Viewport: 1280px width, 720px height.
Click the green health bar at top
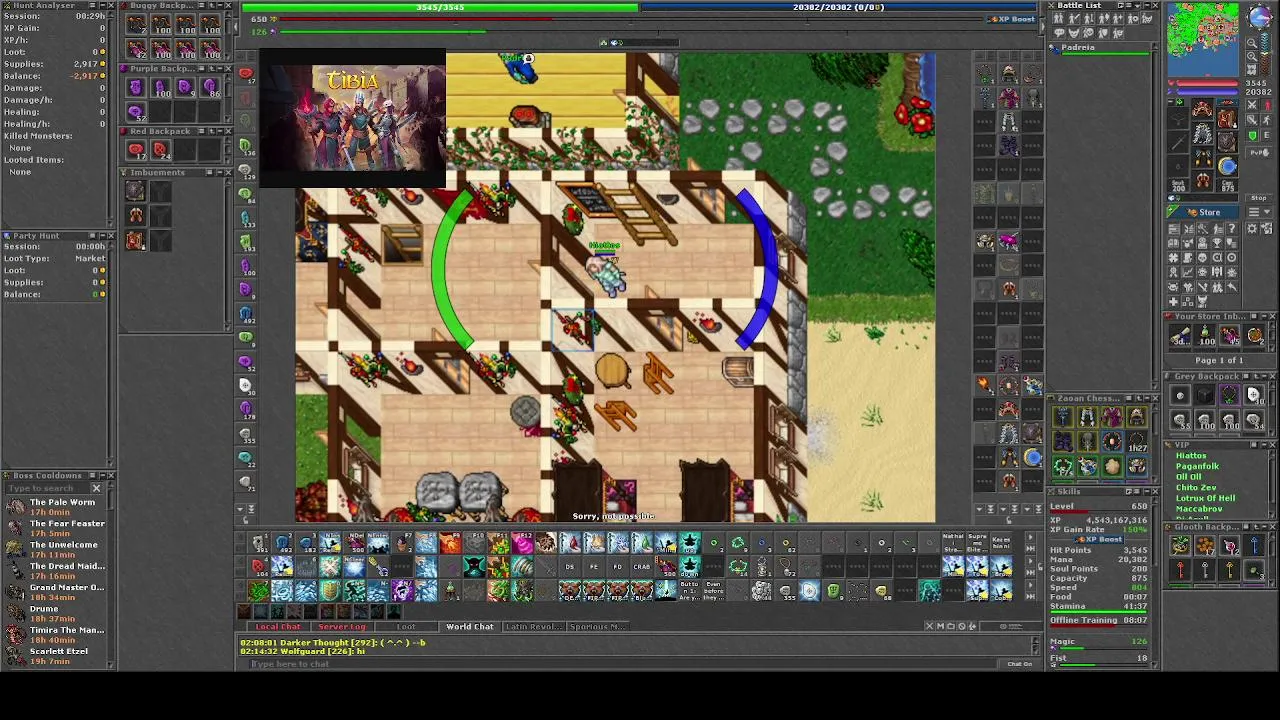440,7
